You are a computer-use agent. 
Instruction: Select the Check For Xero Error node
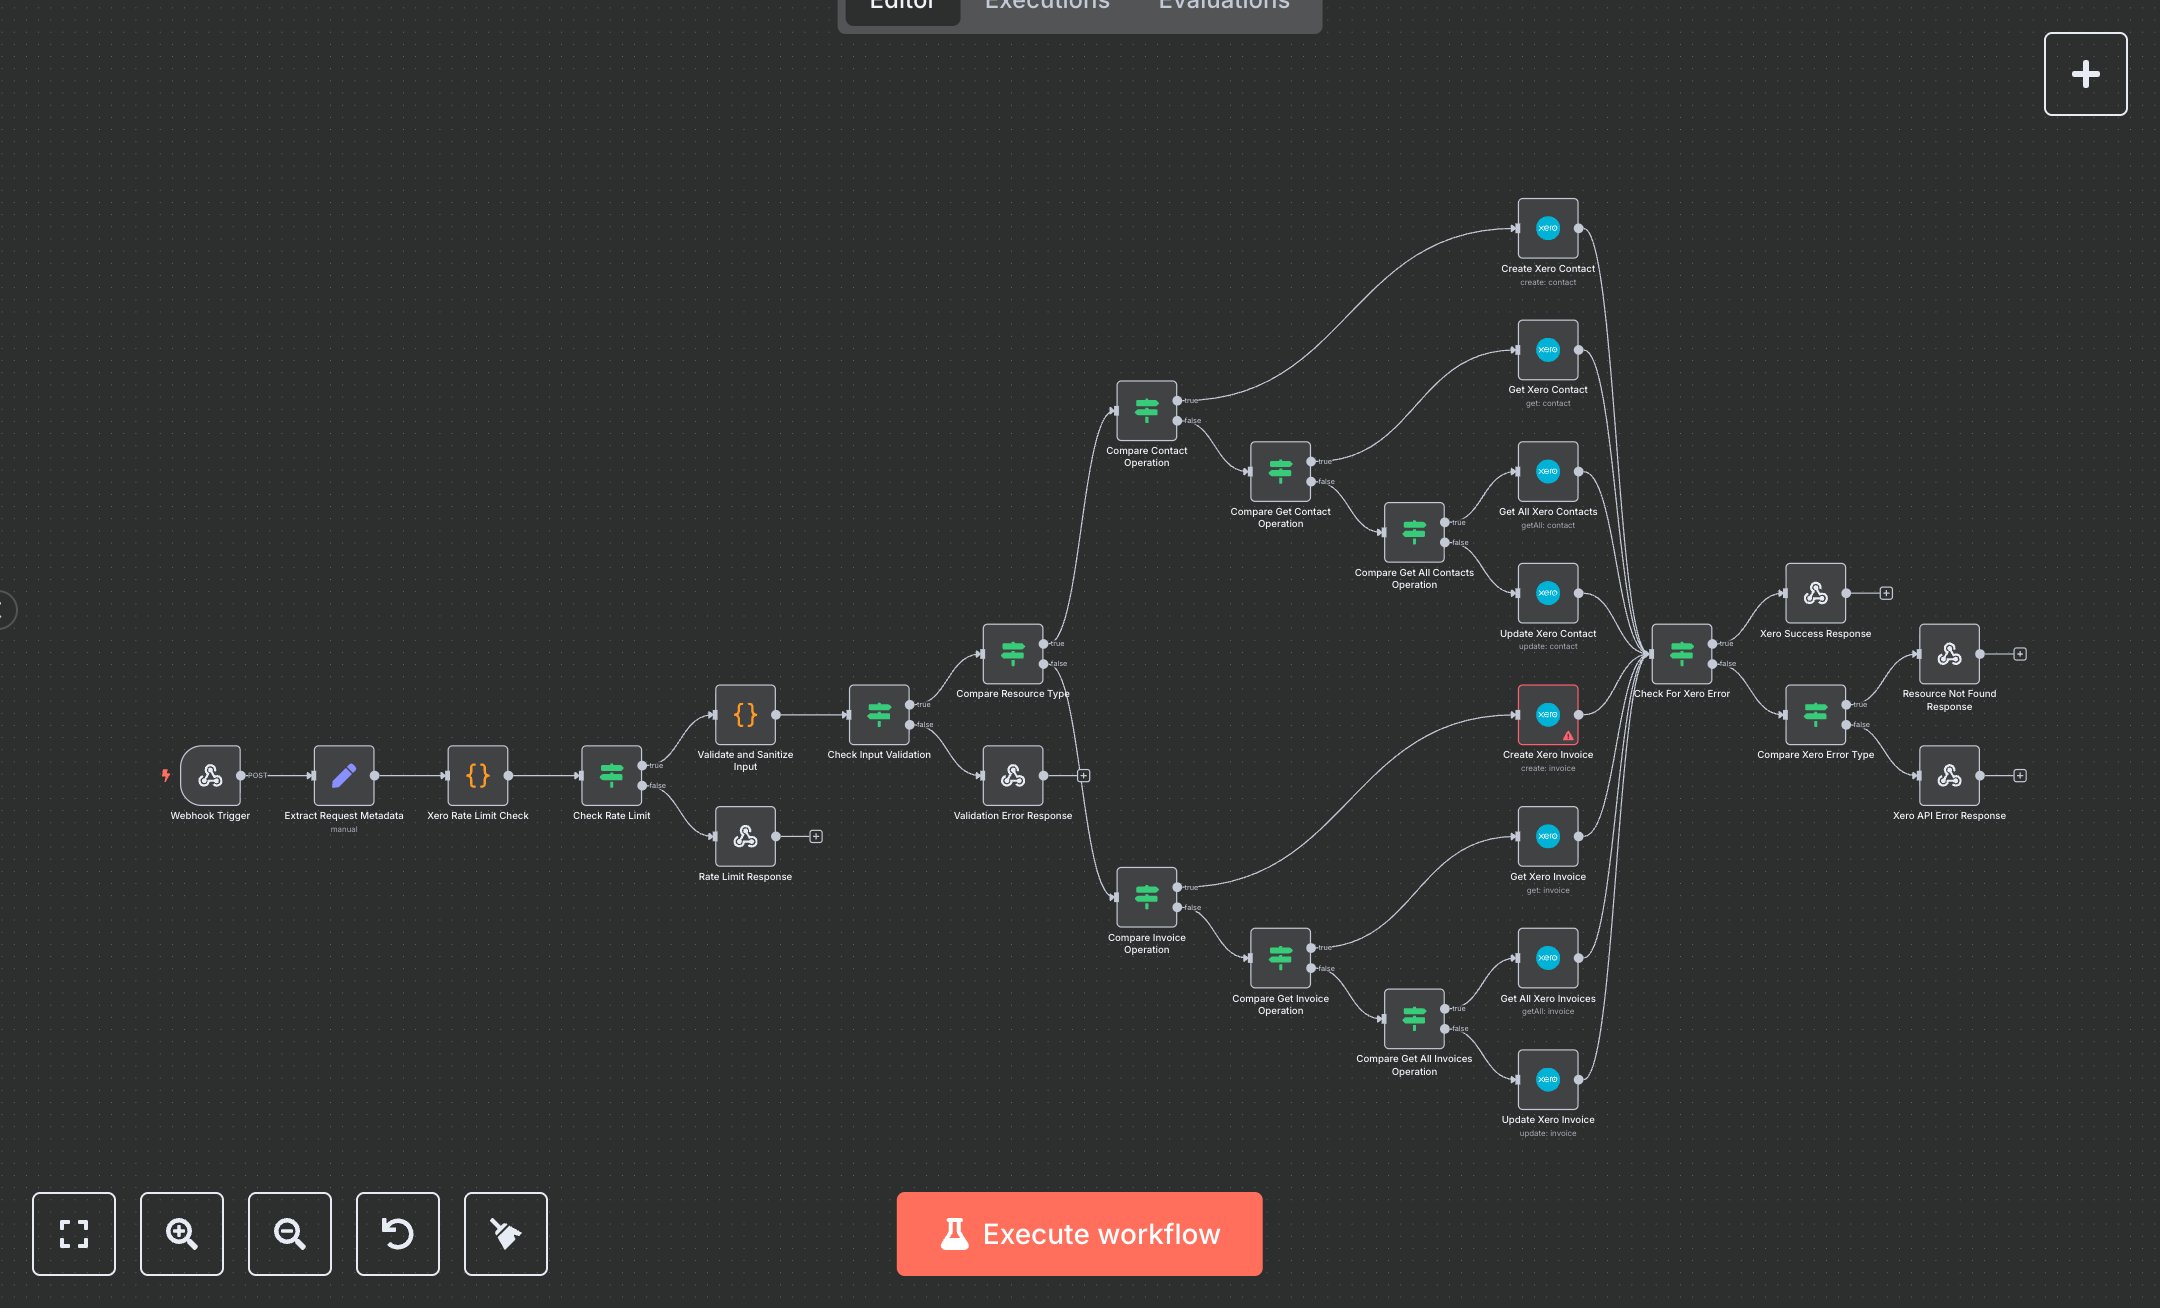coord(1681,654)
